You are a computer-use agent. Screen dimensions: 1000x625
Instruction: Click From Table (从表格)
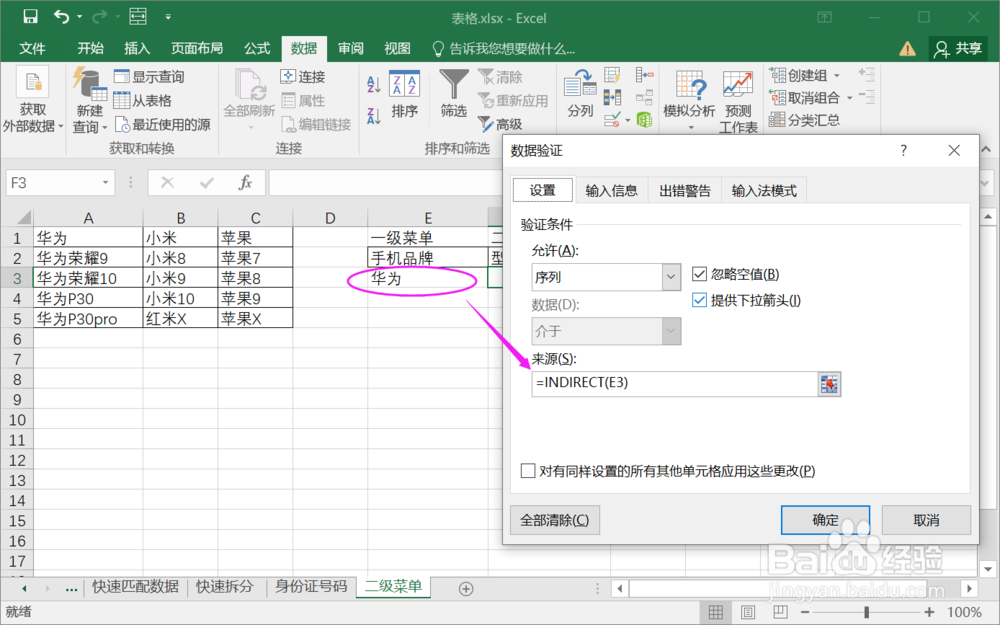143,100
